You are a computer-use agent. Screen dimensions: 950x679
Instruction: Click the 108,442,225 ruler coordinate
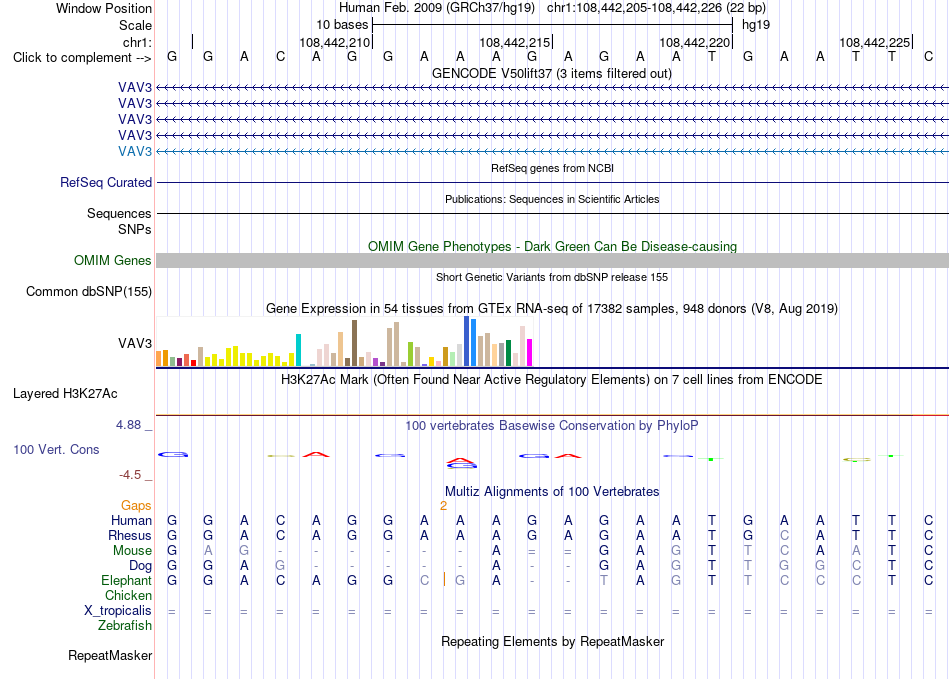[x=874, y=42]
